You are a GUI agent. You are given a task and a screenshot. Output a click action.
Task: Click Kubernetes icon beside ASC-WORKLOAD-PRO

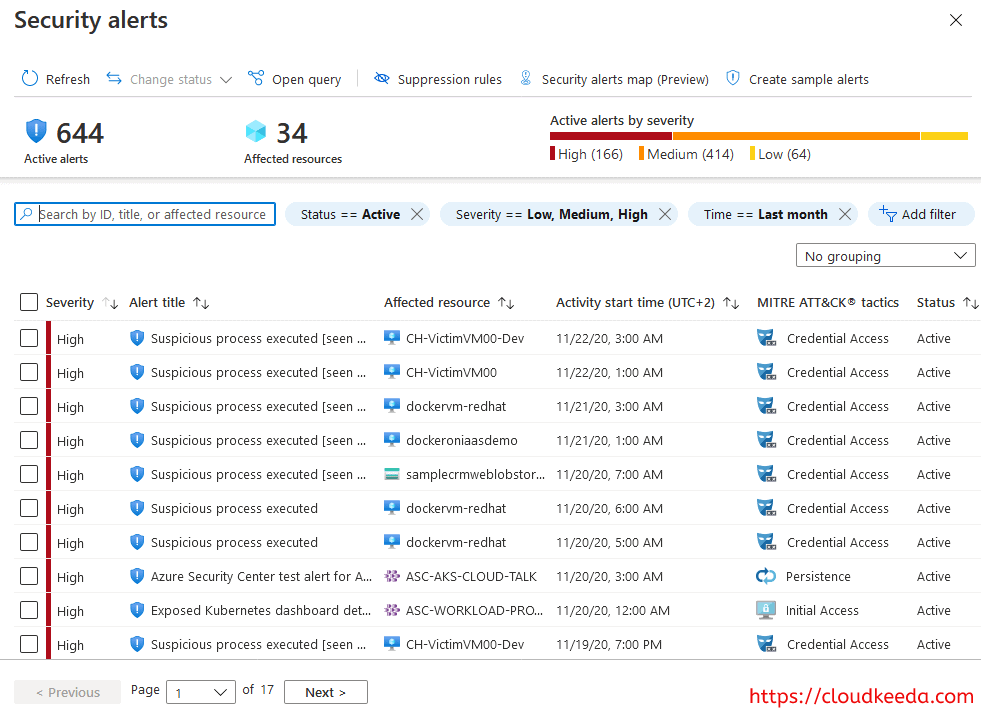392,610
